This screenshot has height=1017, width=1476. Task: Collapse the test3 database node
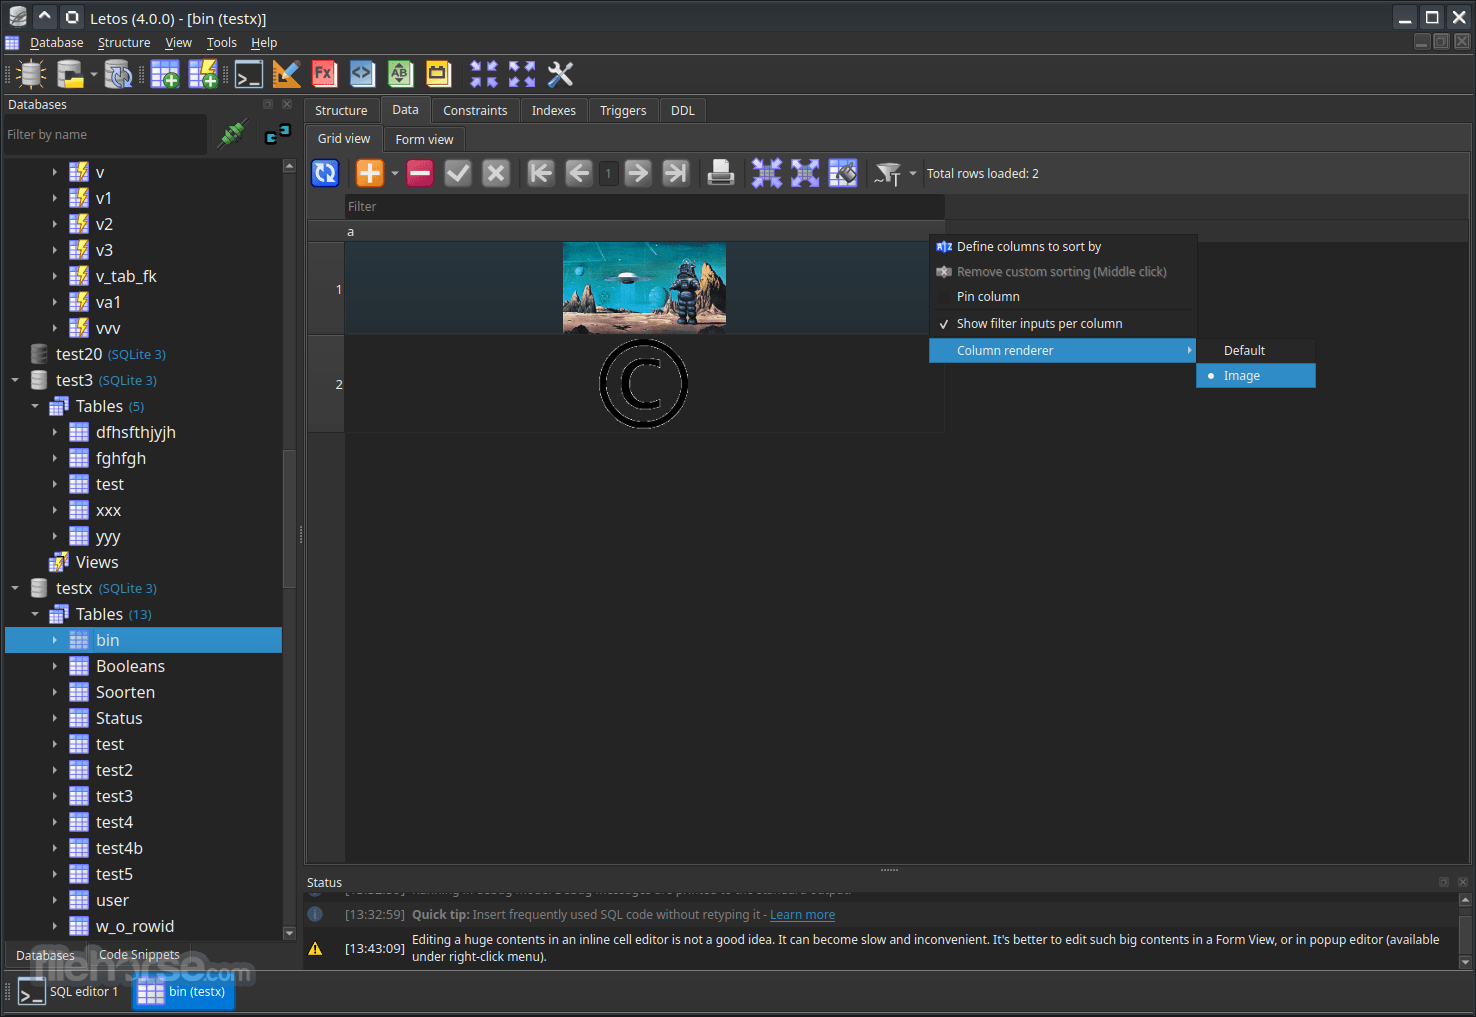(x=15, y=380)
